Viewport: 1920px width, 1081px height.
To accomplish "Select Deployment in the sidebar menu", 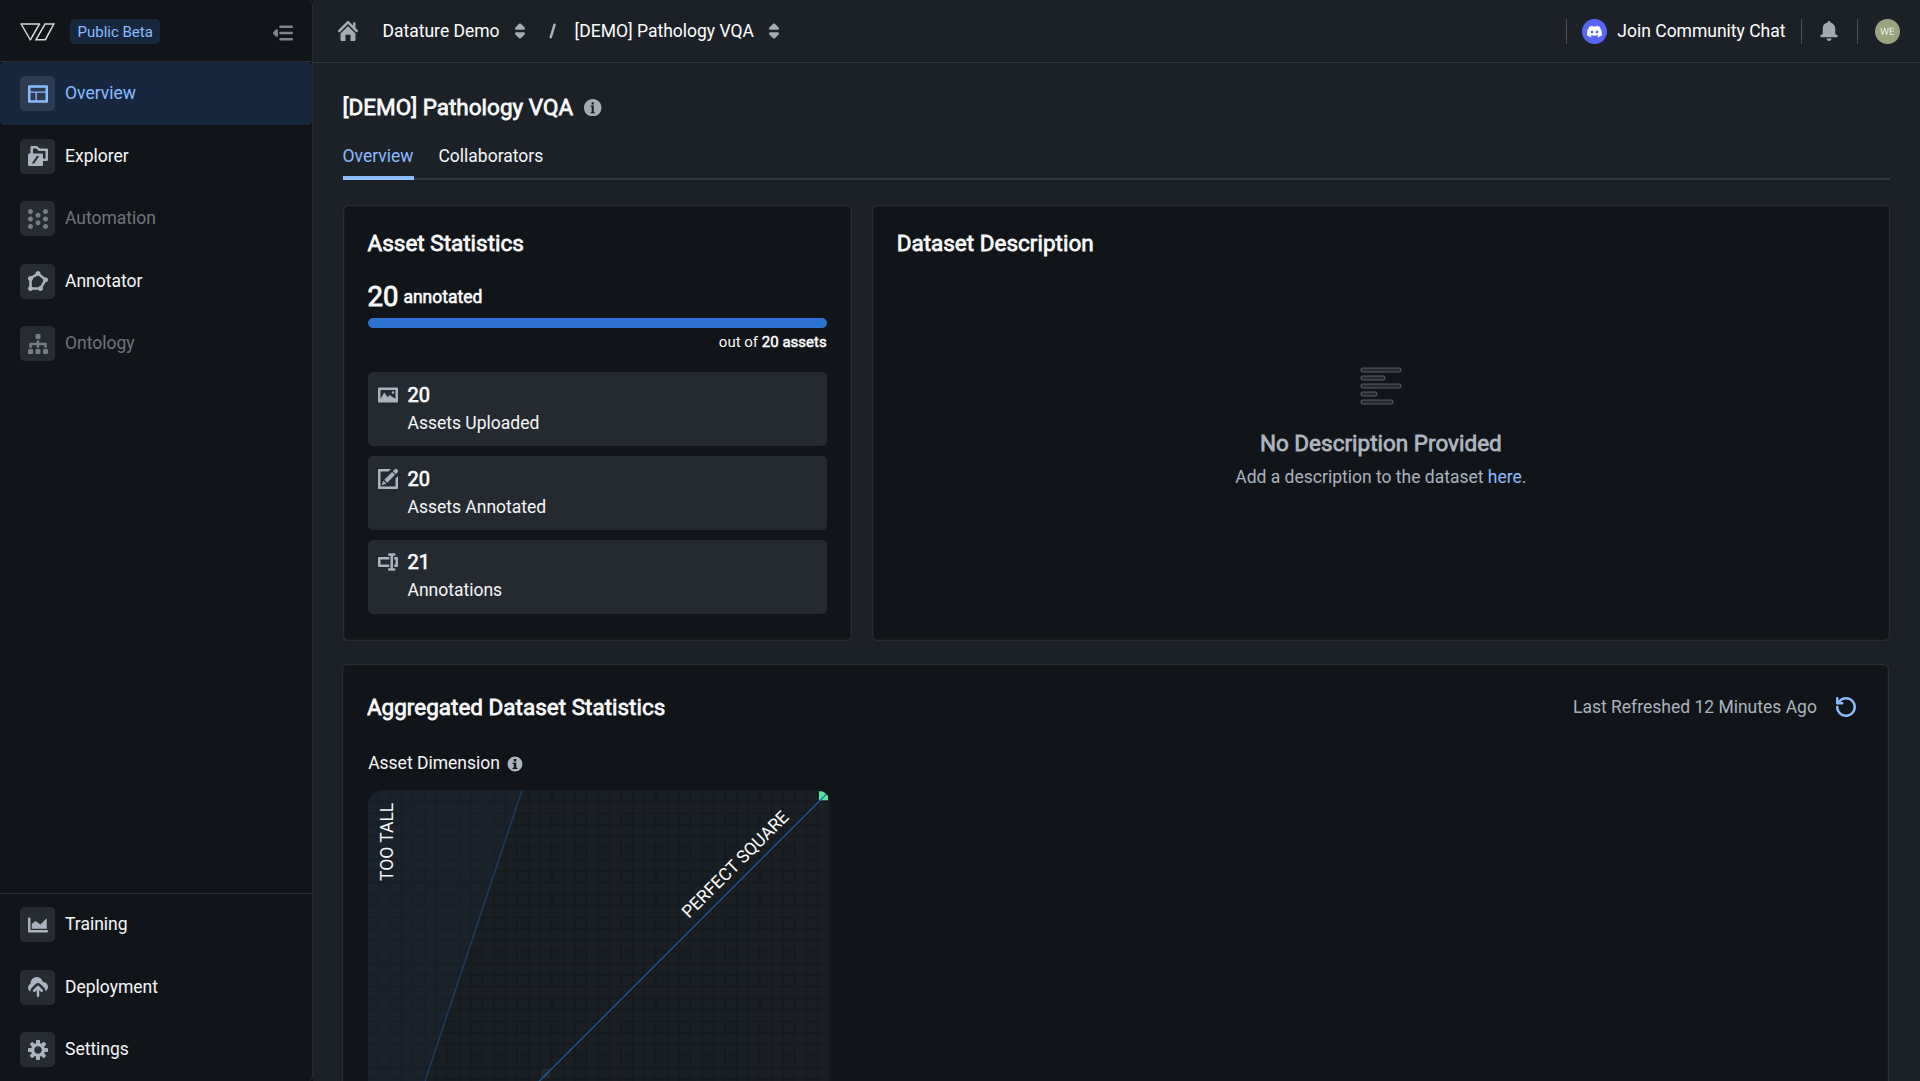I will [156, 987].
